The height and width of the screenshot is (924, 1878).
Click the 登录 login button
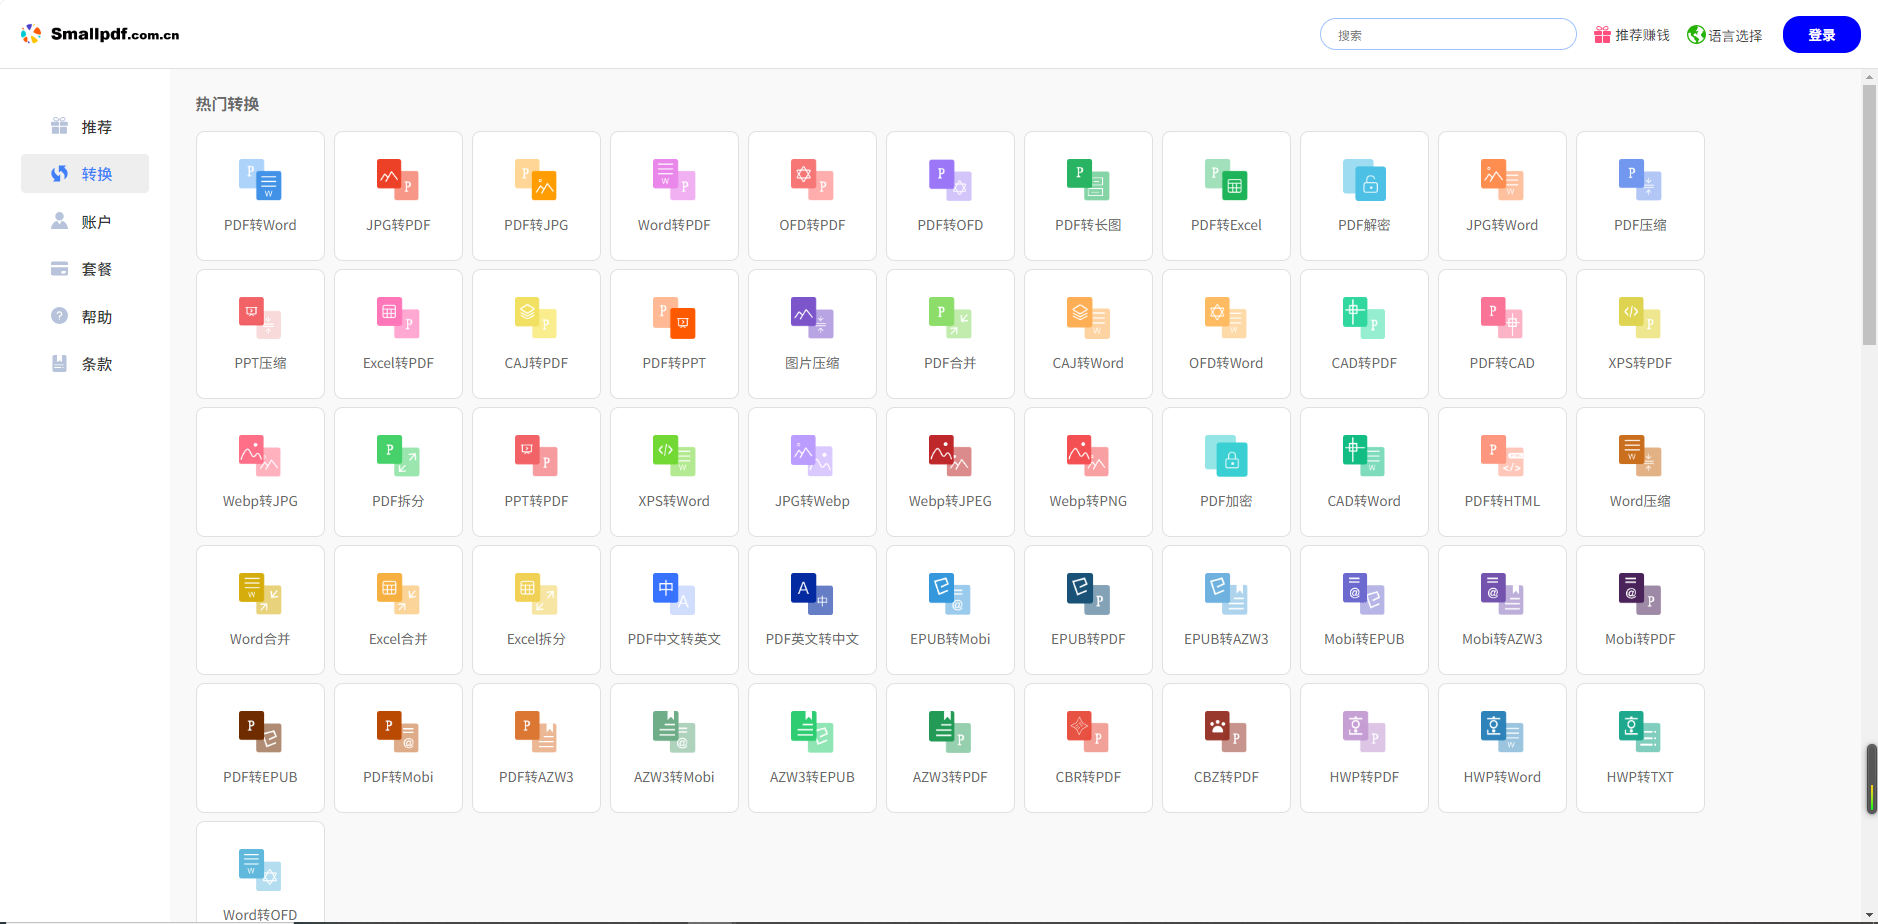click(1821, 35)
